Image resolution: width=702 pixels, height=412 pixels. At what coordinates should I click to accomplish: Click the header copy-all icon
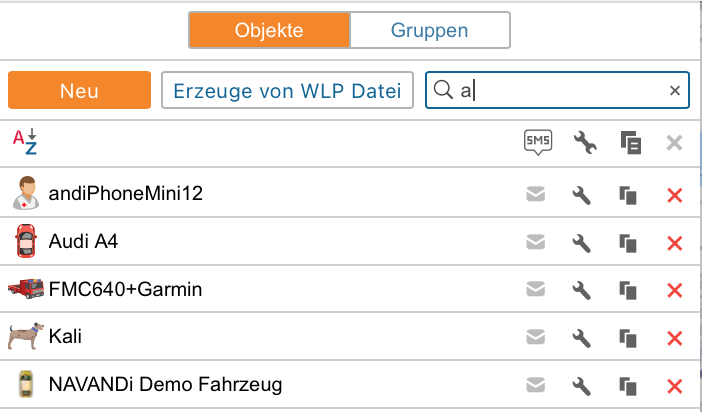coord(629,143)
